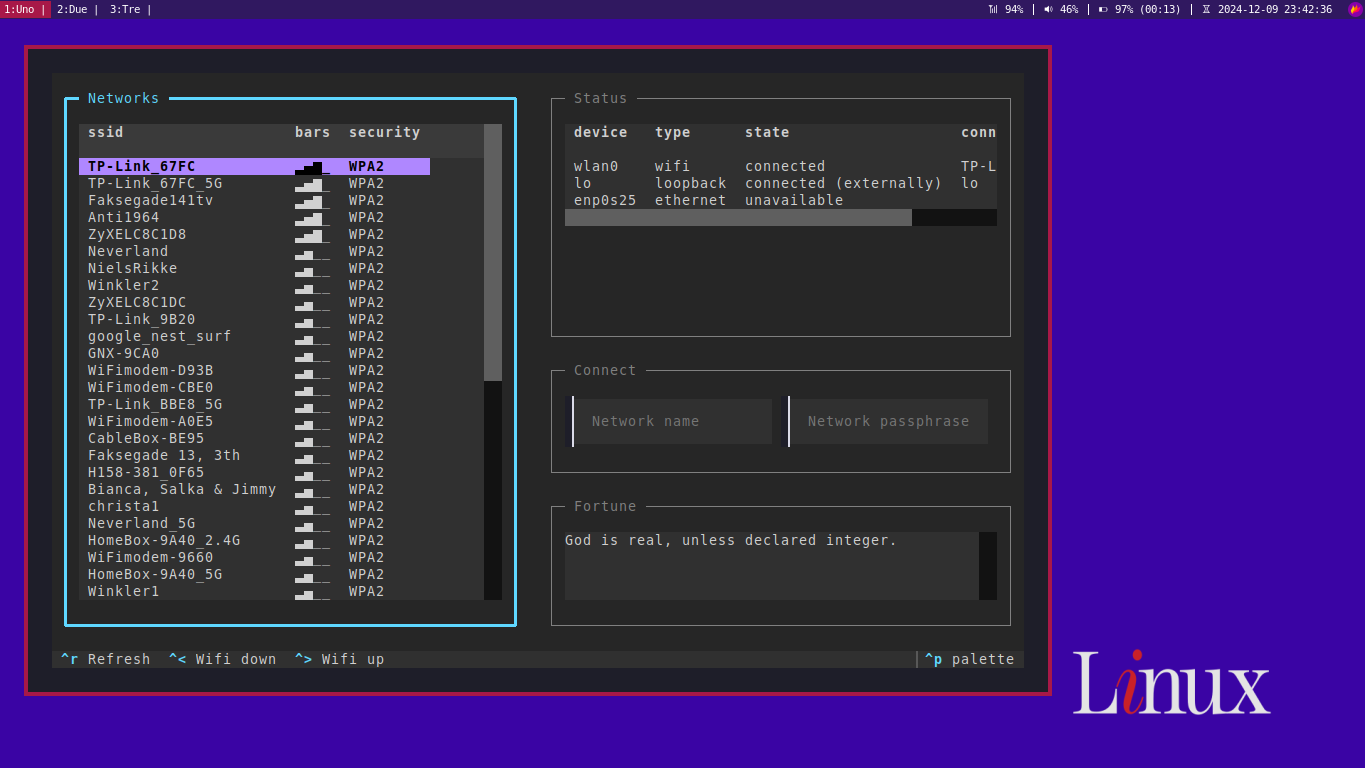Click signal bars of TP-Link_67FC_5G
1365x768 pixels.
coord(312,183)
